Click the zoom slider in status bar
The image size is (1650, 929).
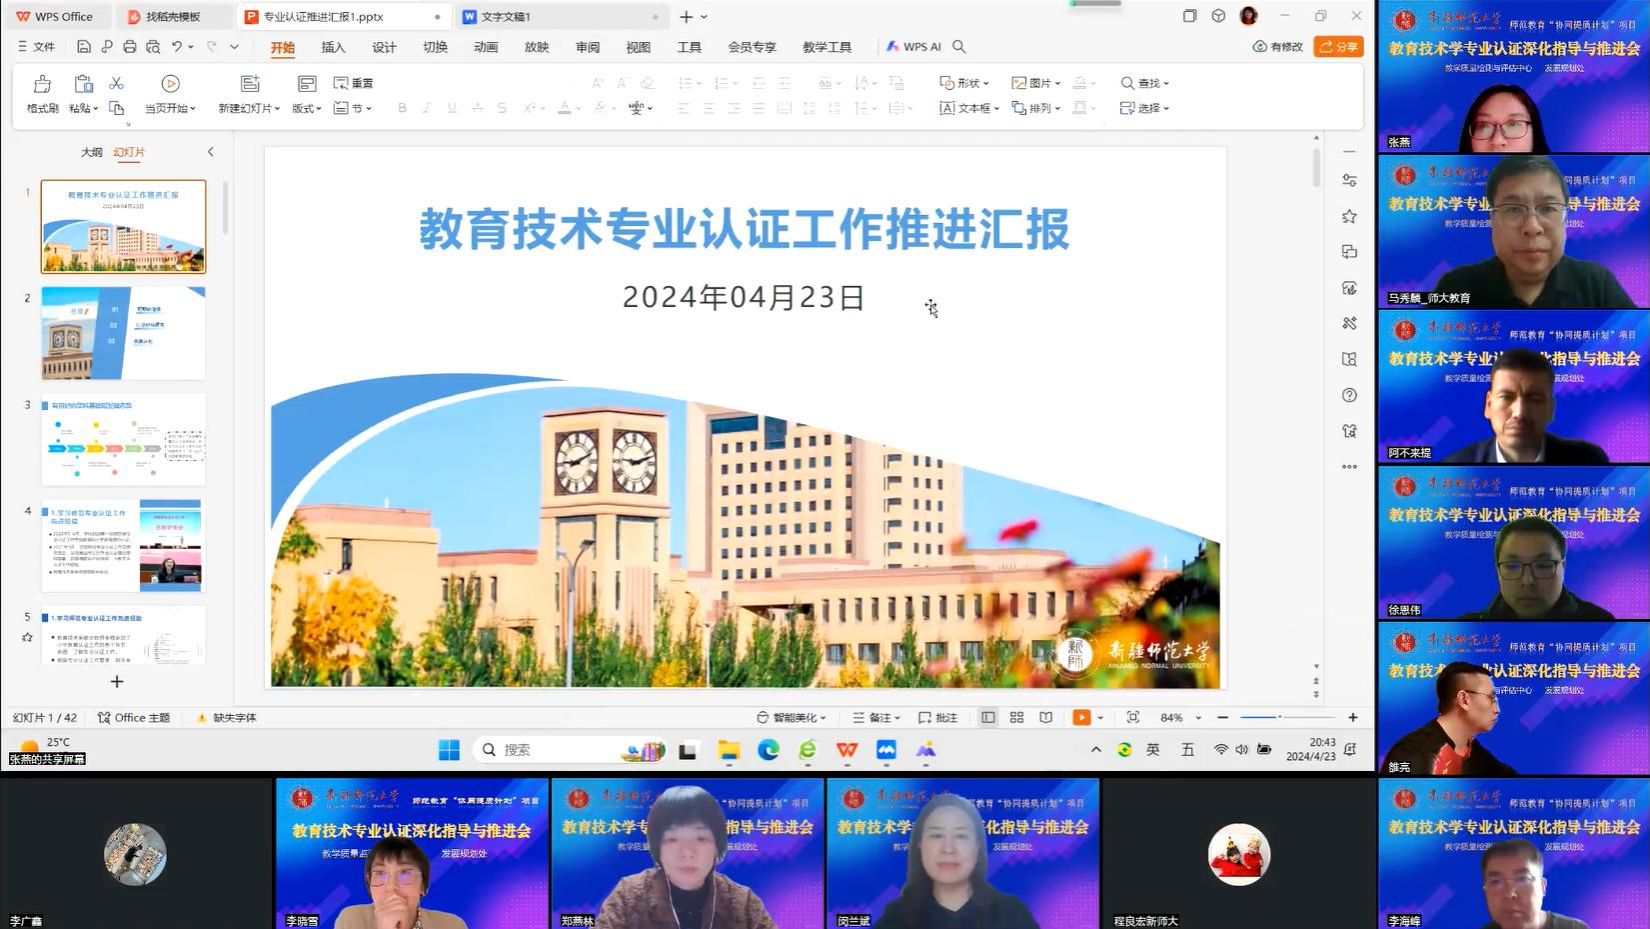point(1286,718)
